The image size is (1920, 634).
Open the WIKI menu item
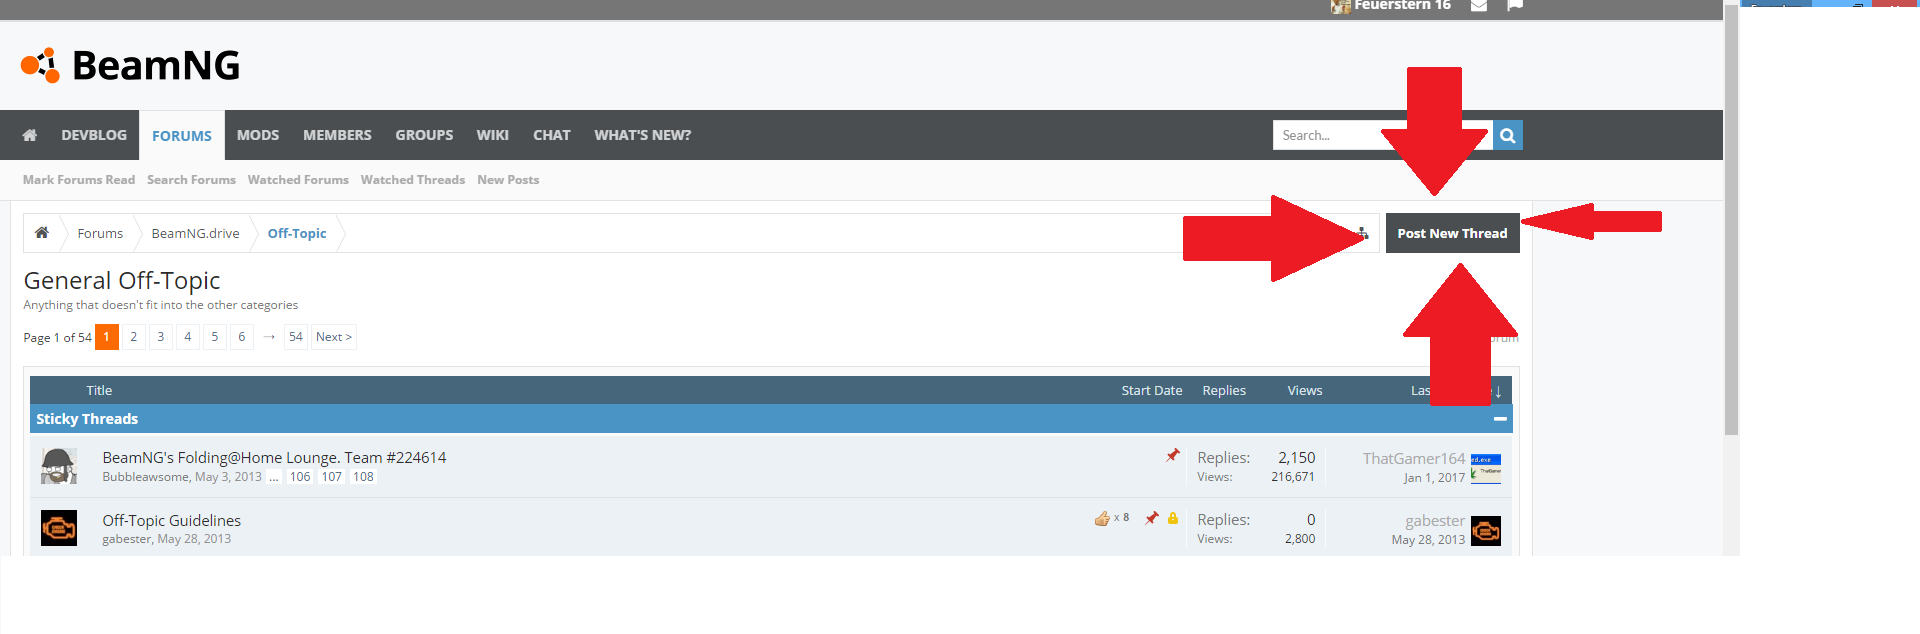[x=492, y=135]
